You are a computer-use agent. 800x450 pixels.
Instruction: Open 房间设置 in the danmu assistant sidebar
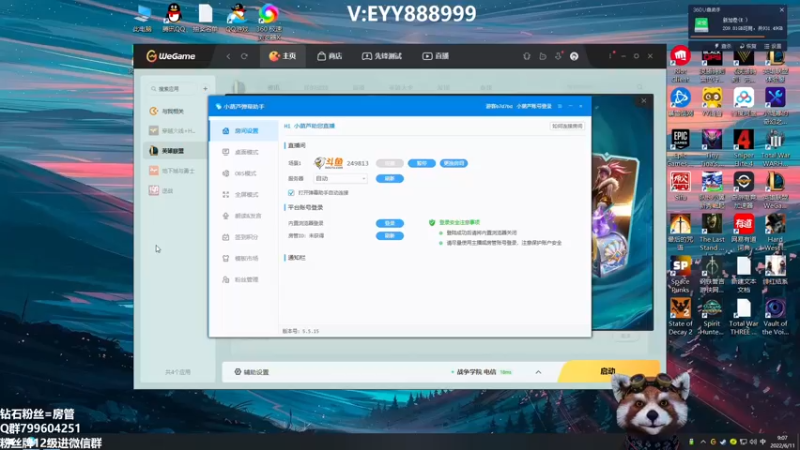pos(243,131)
